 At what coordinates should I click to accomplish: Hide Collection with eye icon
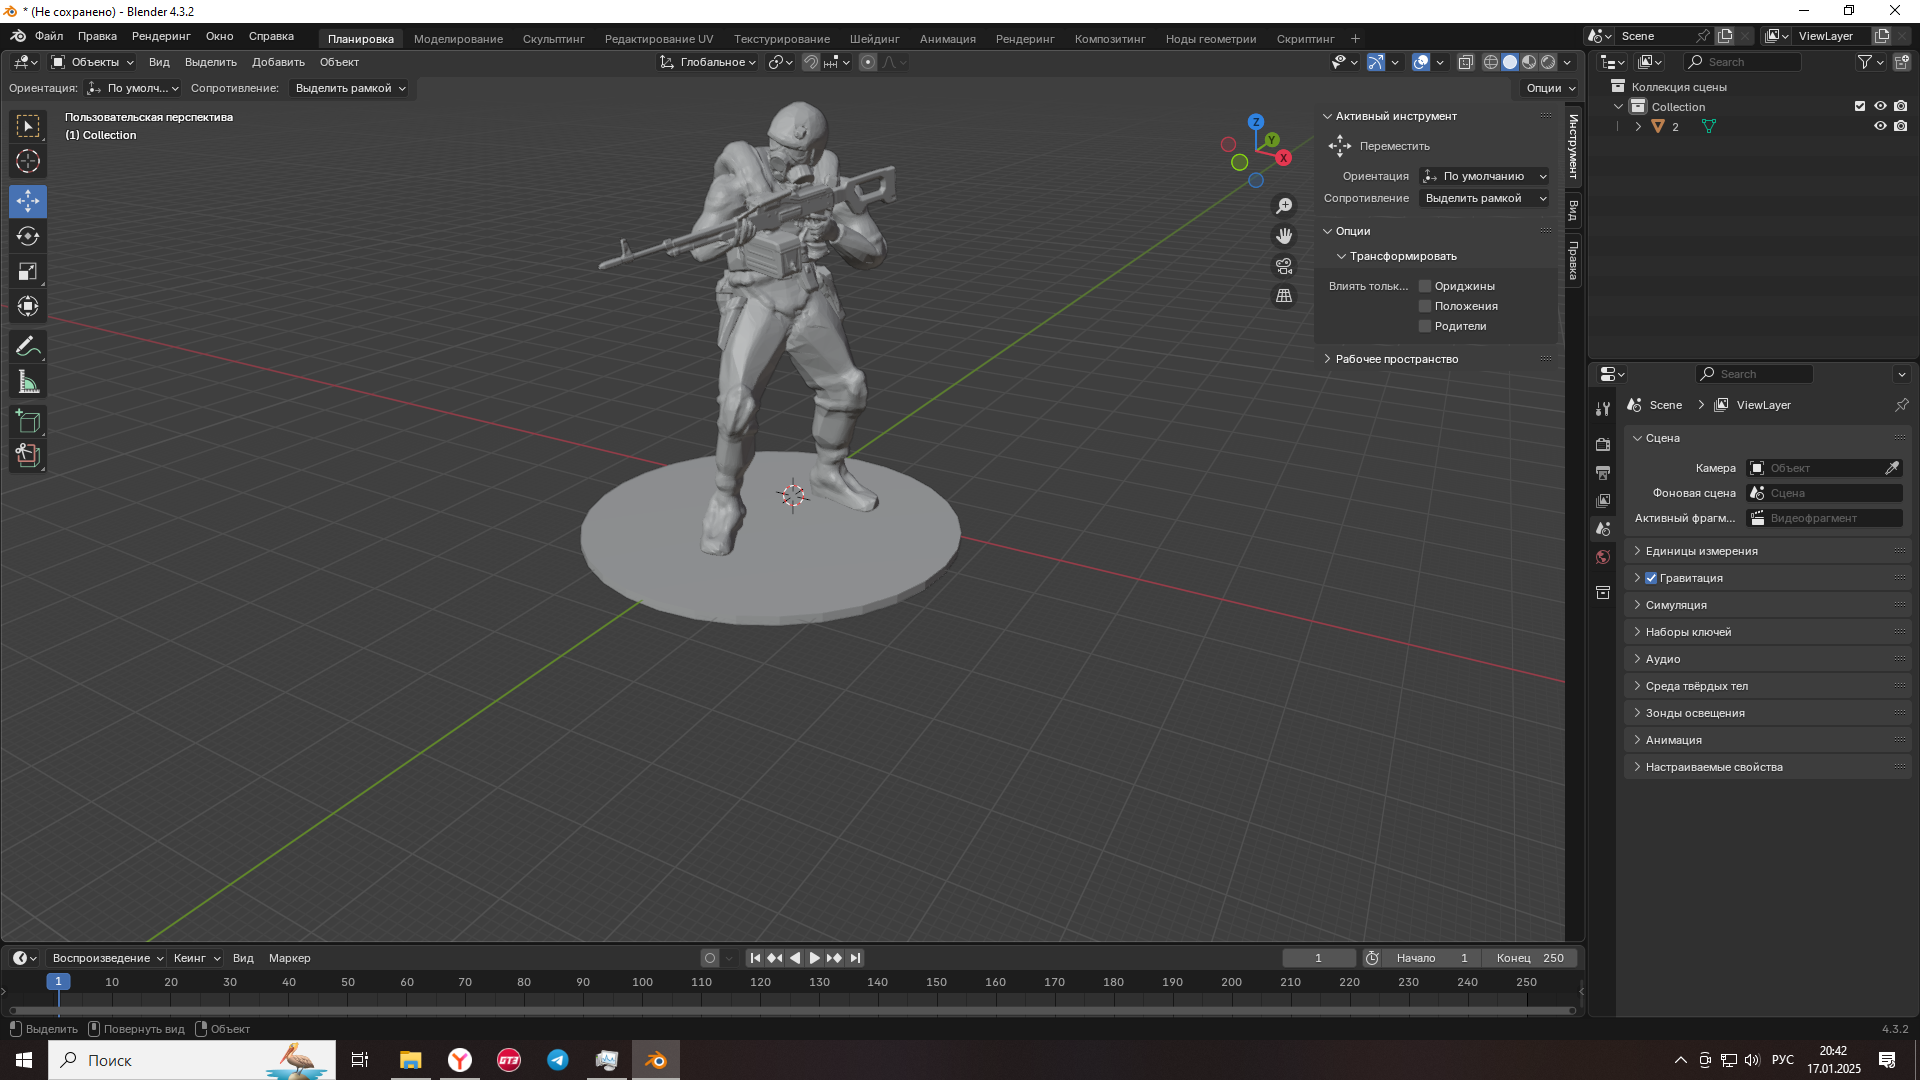pos(1880,106)
